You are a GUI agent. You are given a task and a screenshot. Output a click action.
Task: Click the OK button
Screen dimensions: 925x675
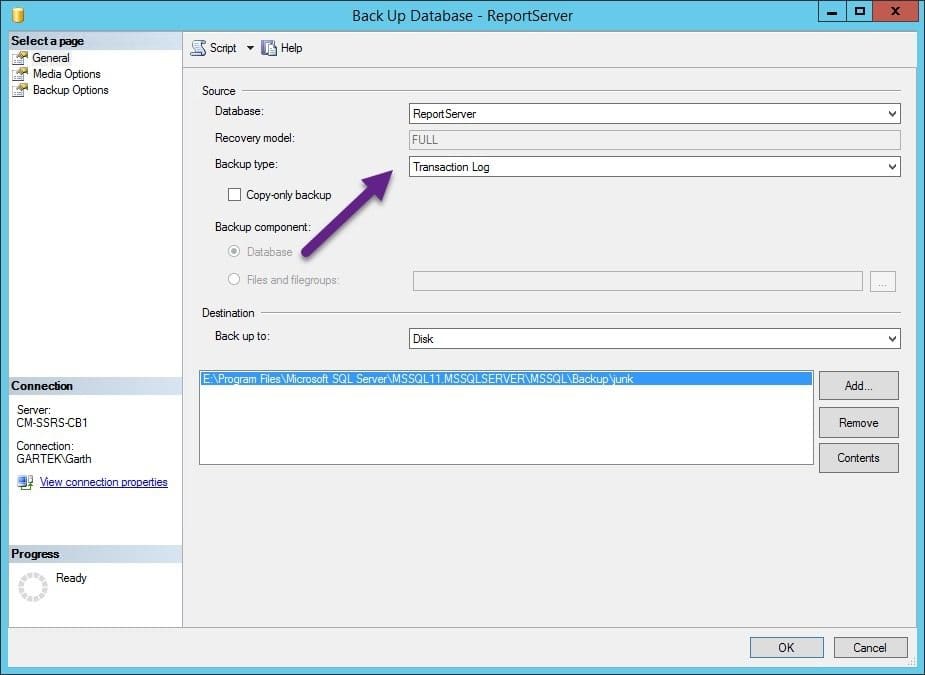click(786, 647)
